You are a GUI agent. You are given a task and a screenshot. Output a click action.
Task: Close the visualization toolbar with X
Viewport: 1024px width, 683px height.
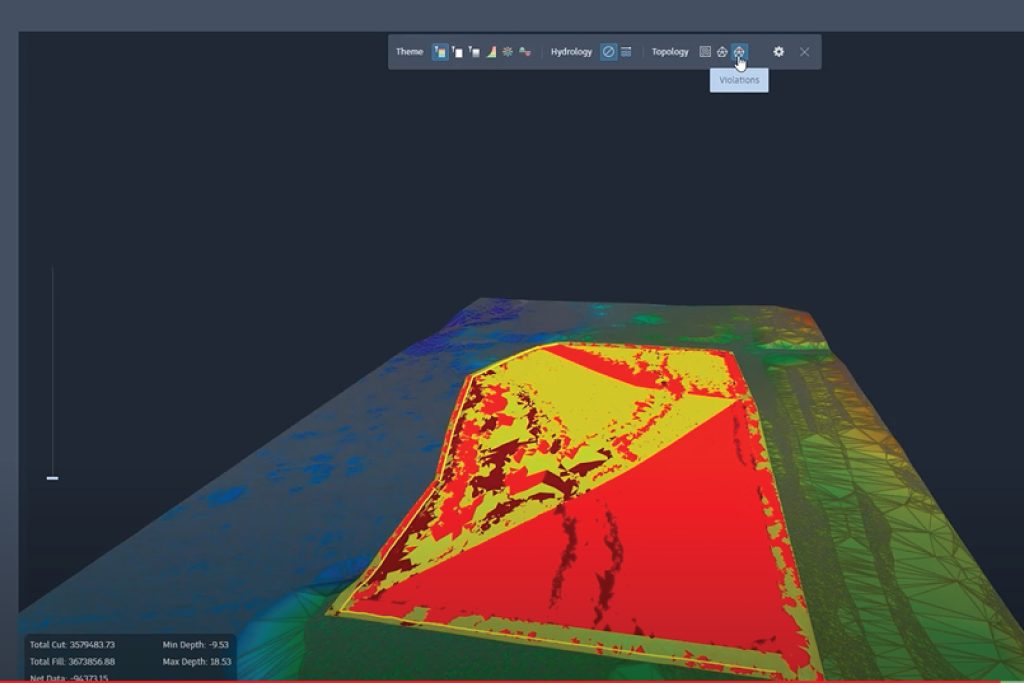[804, 52]
